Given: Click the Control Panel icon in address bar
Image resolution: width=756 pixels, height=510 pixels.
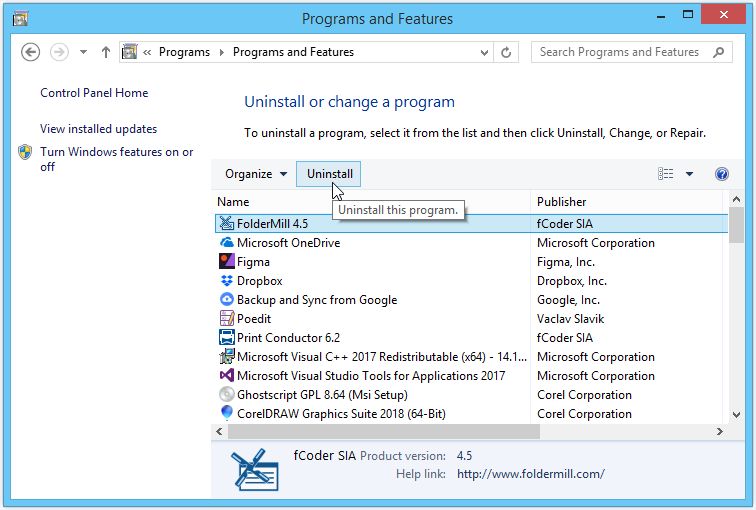Looking at the screenshot, I should coord(129,52).
